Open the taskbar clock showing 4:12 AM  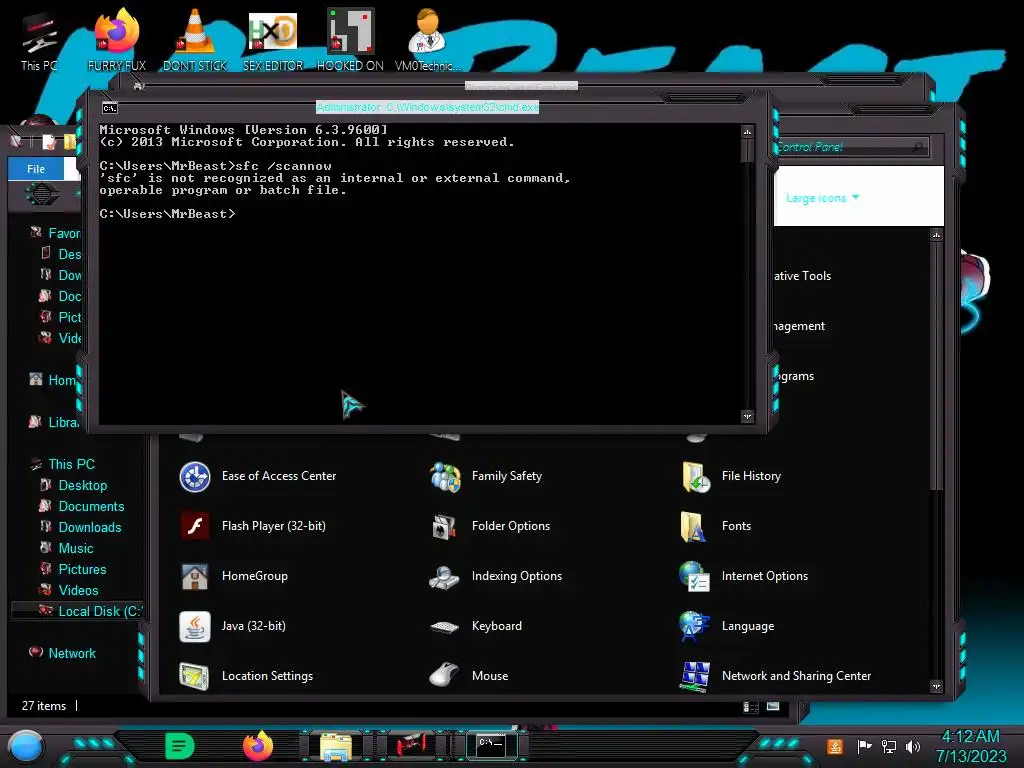[x=970, y=746]
